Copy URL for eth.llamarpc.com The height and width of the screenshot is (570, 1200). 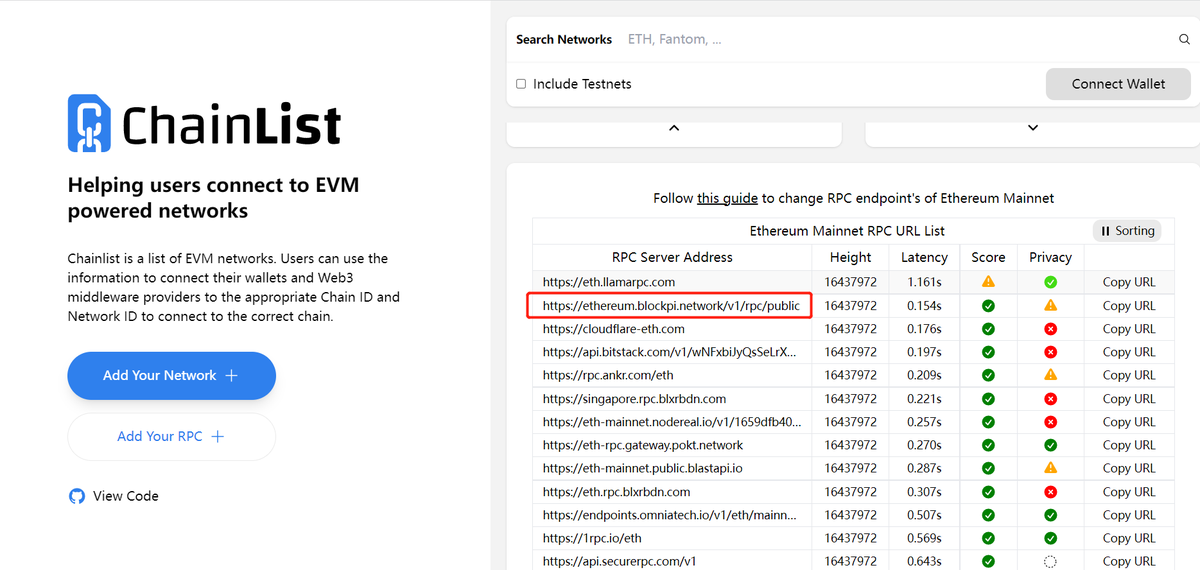tap(1129, 282)
